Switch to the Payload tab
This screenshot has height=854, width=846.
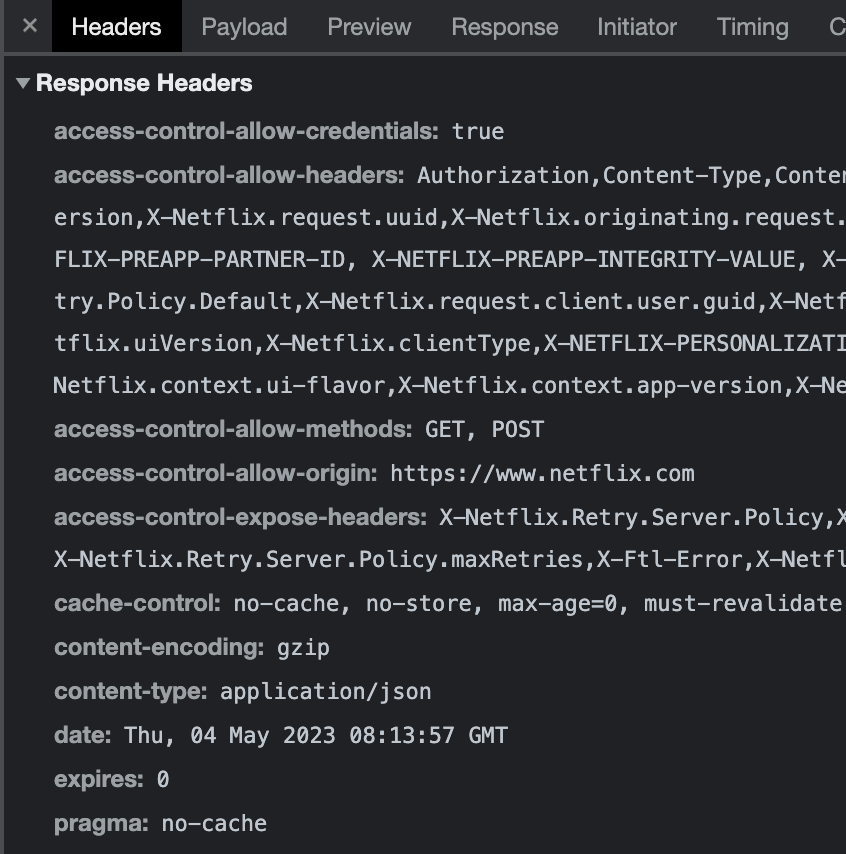pos(243,27)
